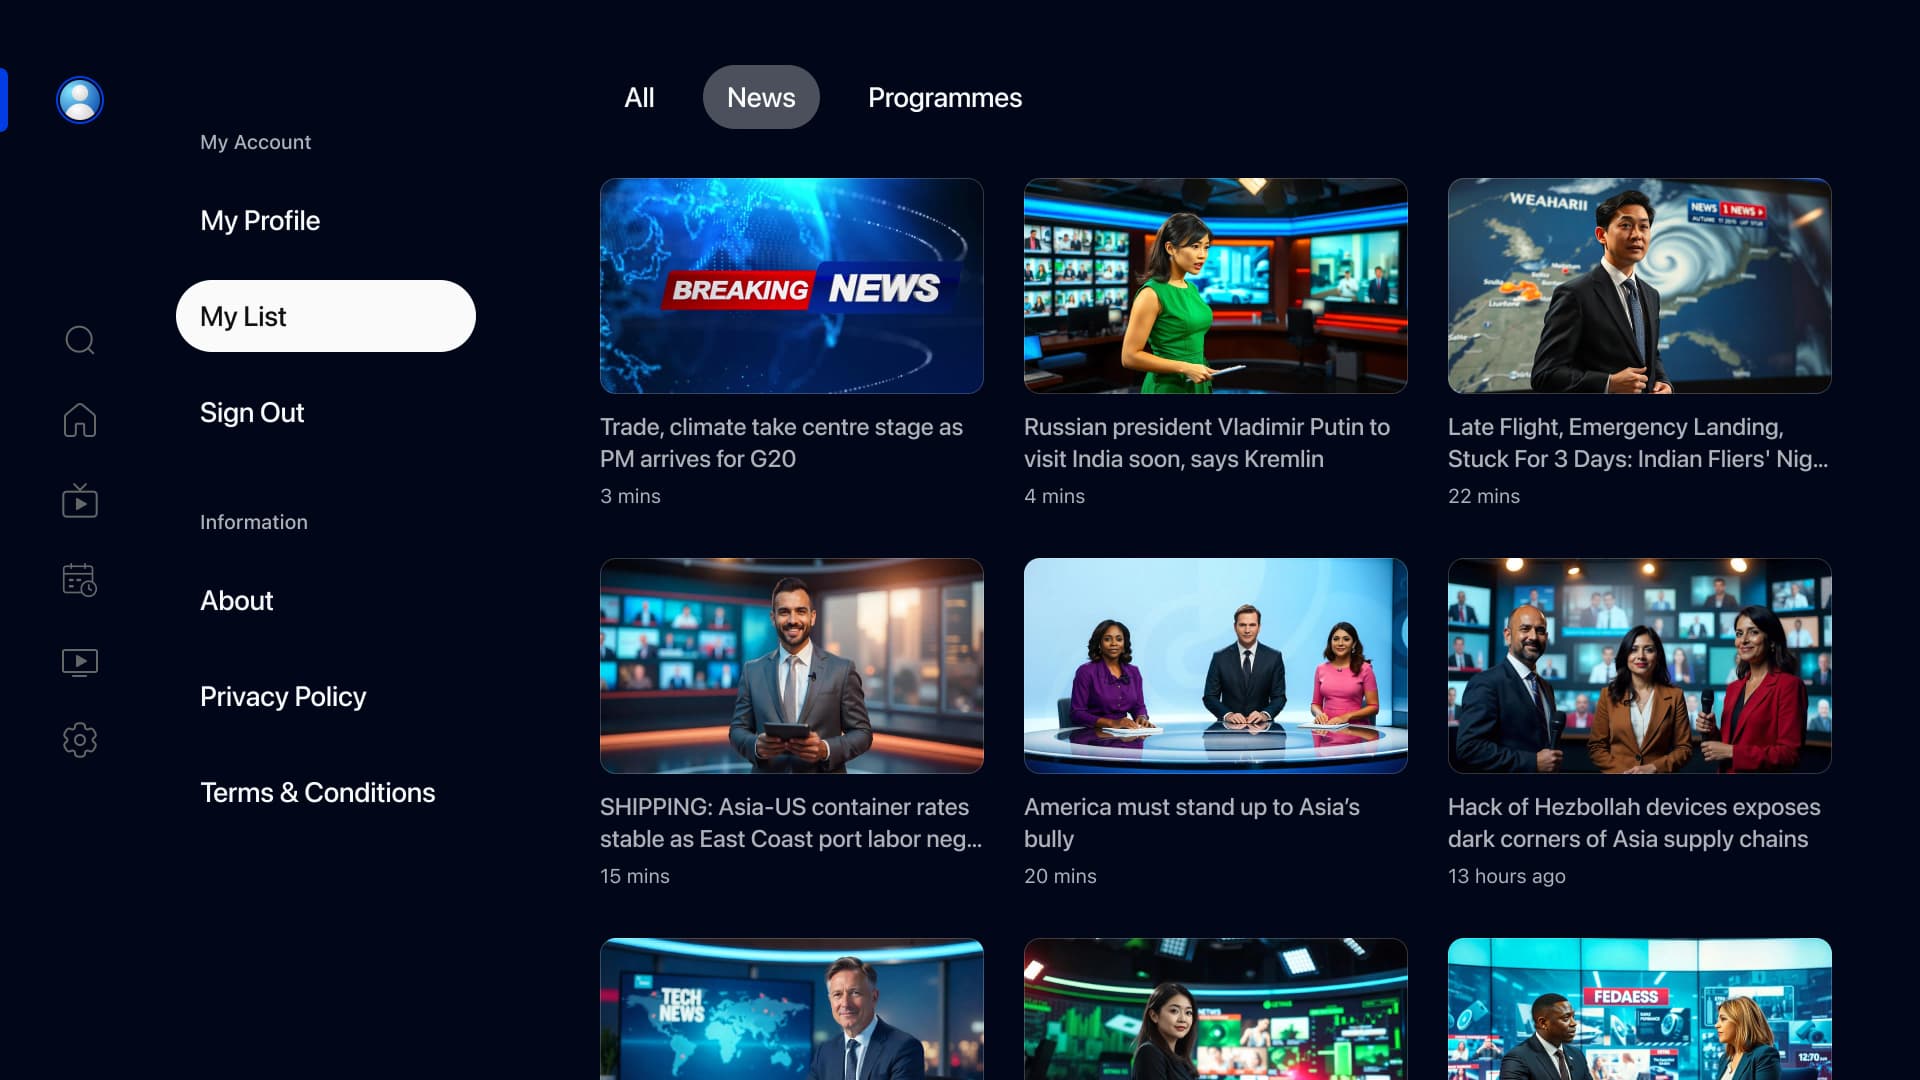1920x1080 pixels.
Task: Switch to the All tab
Action: tap(639, 98)
